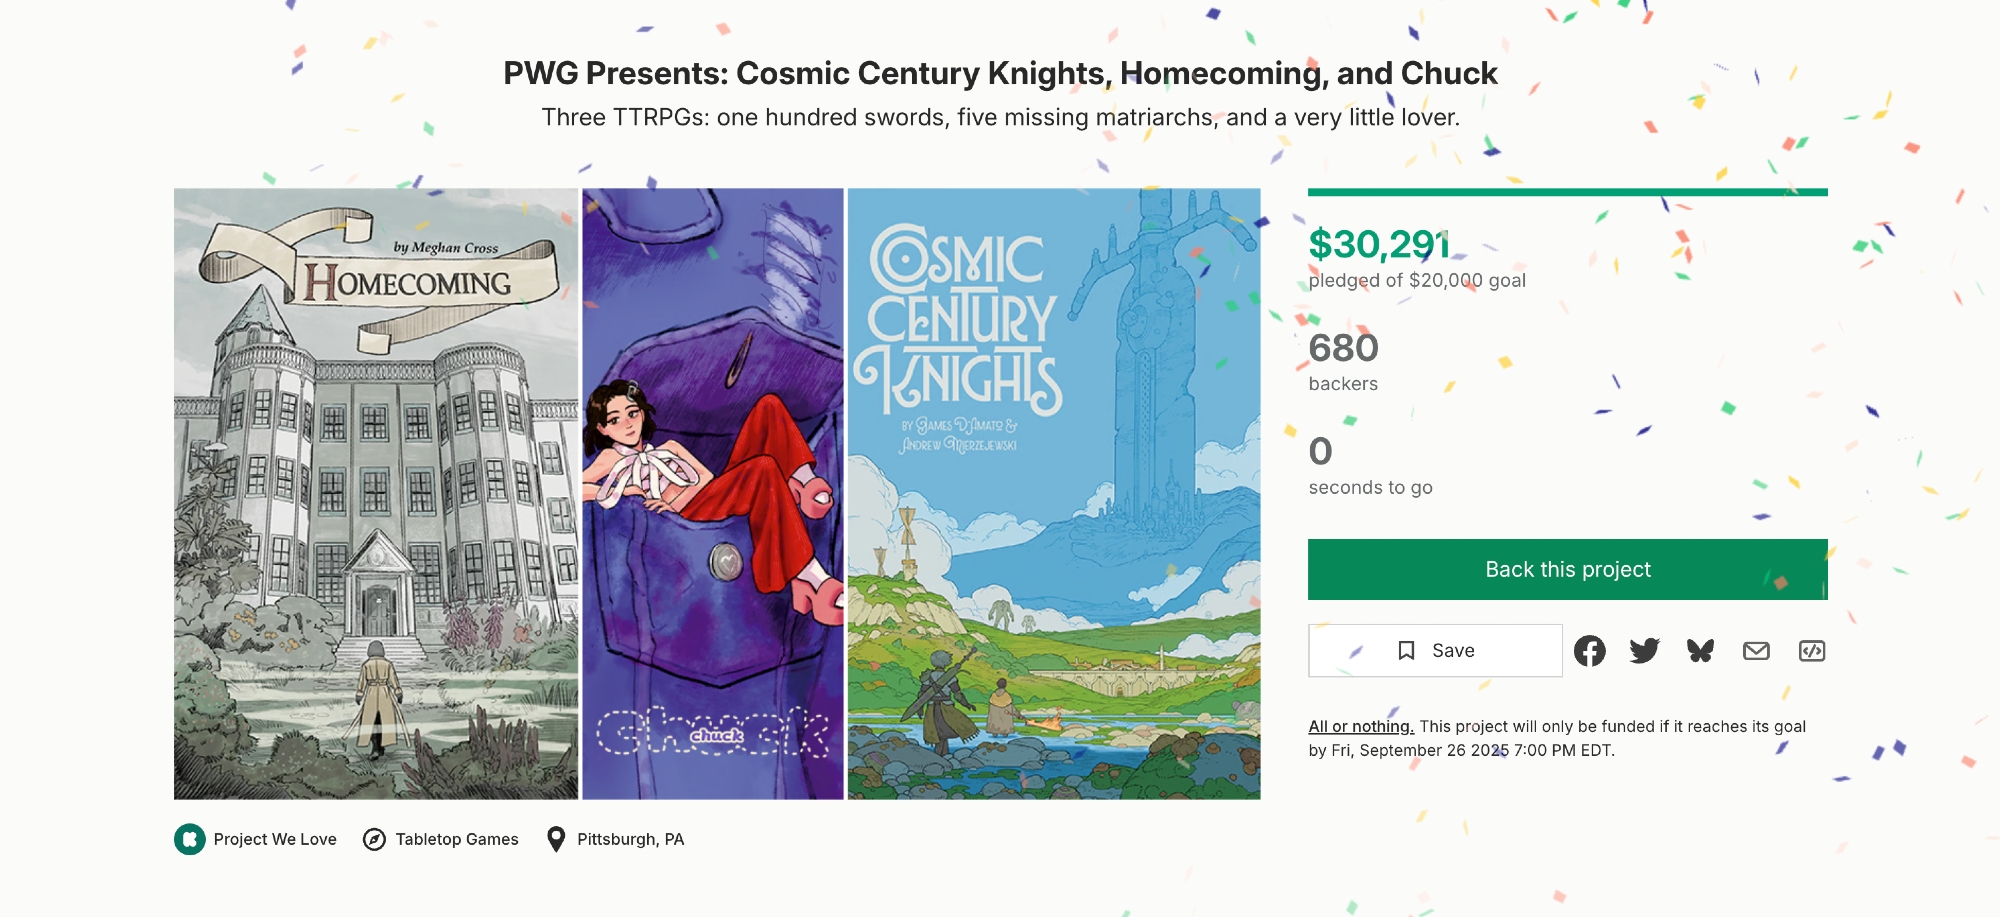This screenshot has width=2000, height=917.
Task: Open the Pittsburgh, PA location link
Action: [631, 839]
